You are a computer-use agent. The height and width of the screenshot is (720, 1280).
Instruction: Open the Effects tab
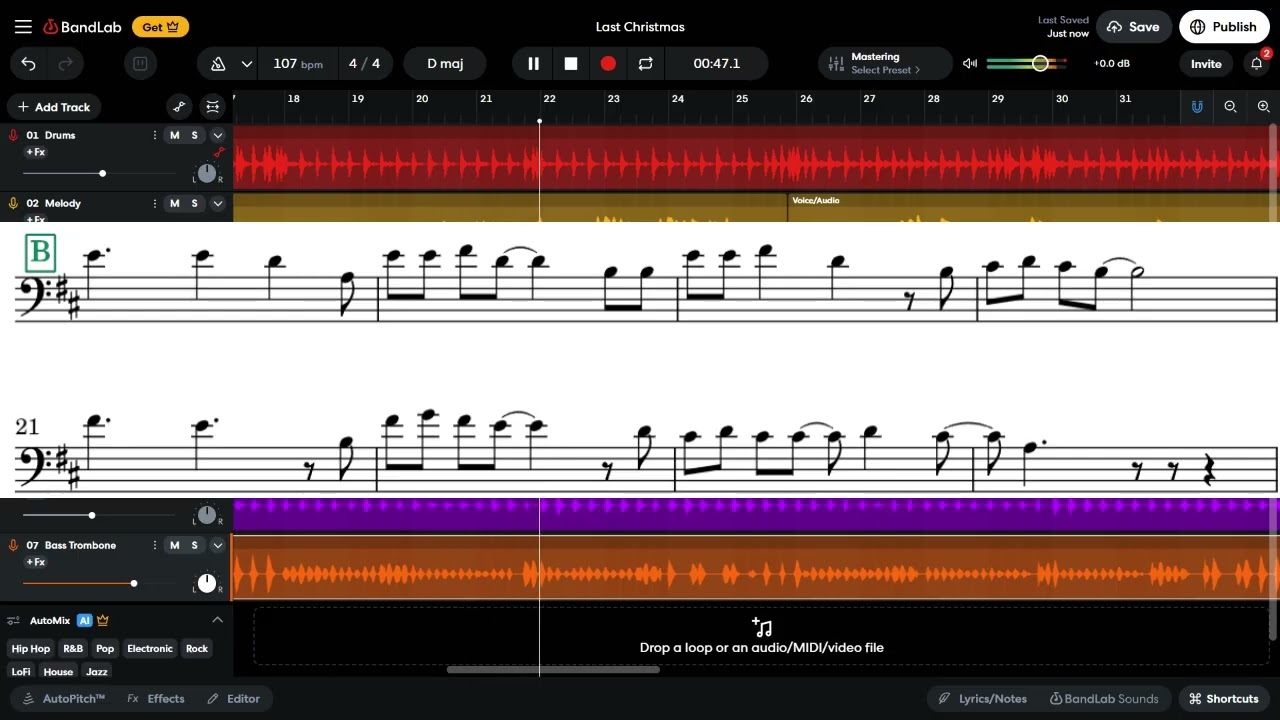[x=156, y=699]
